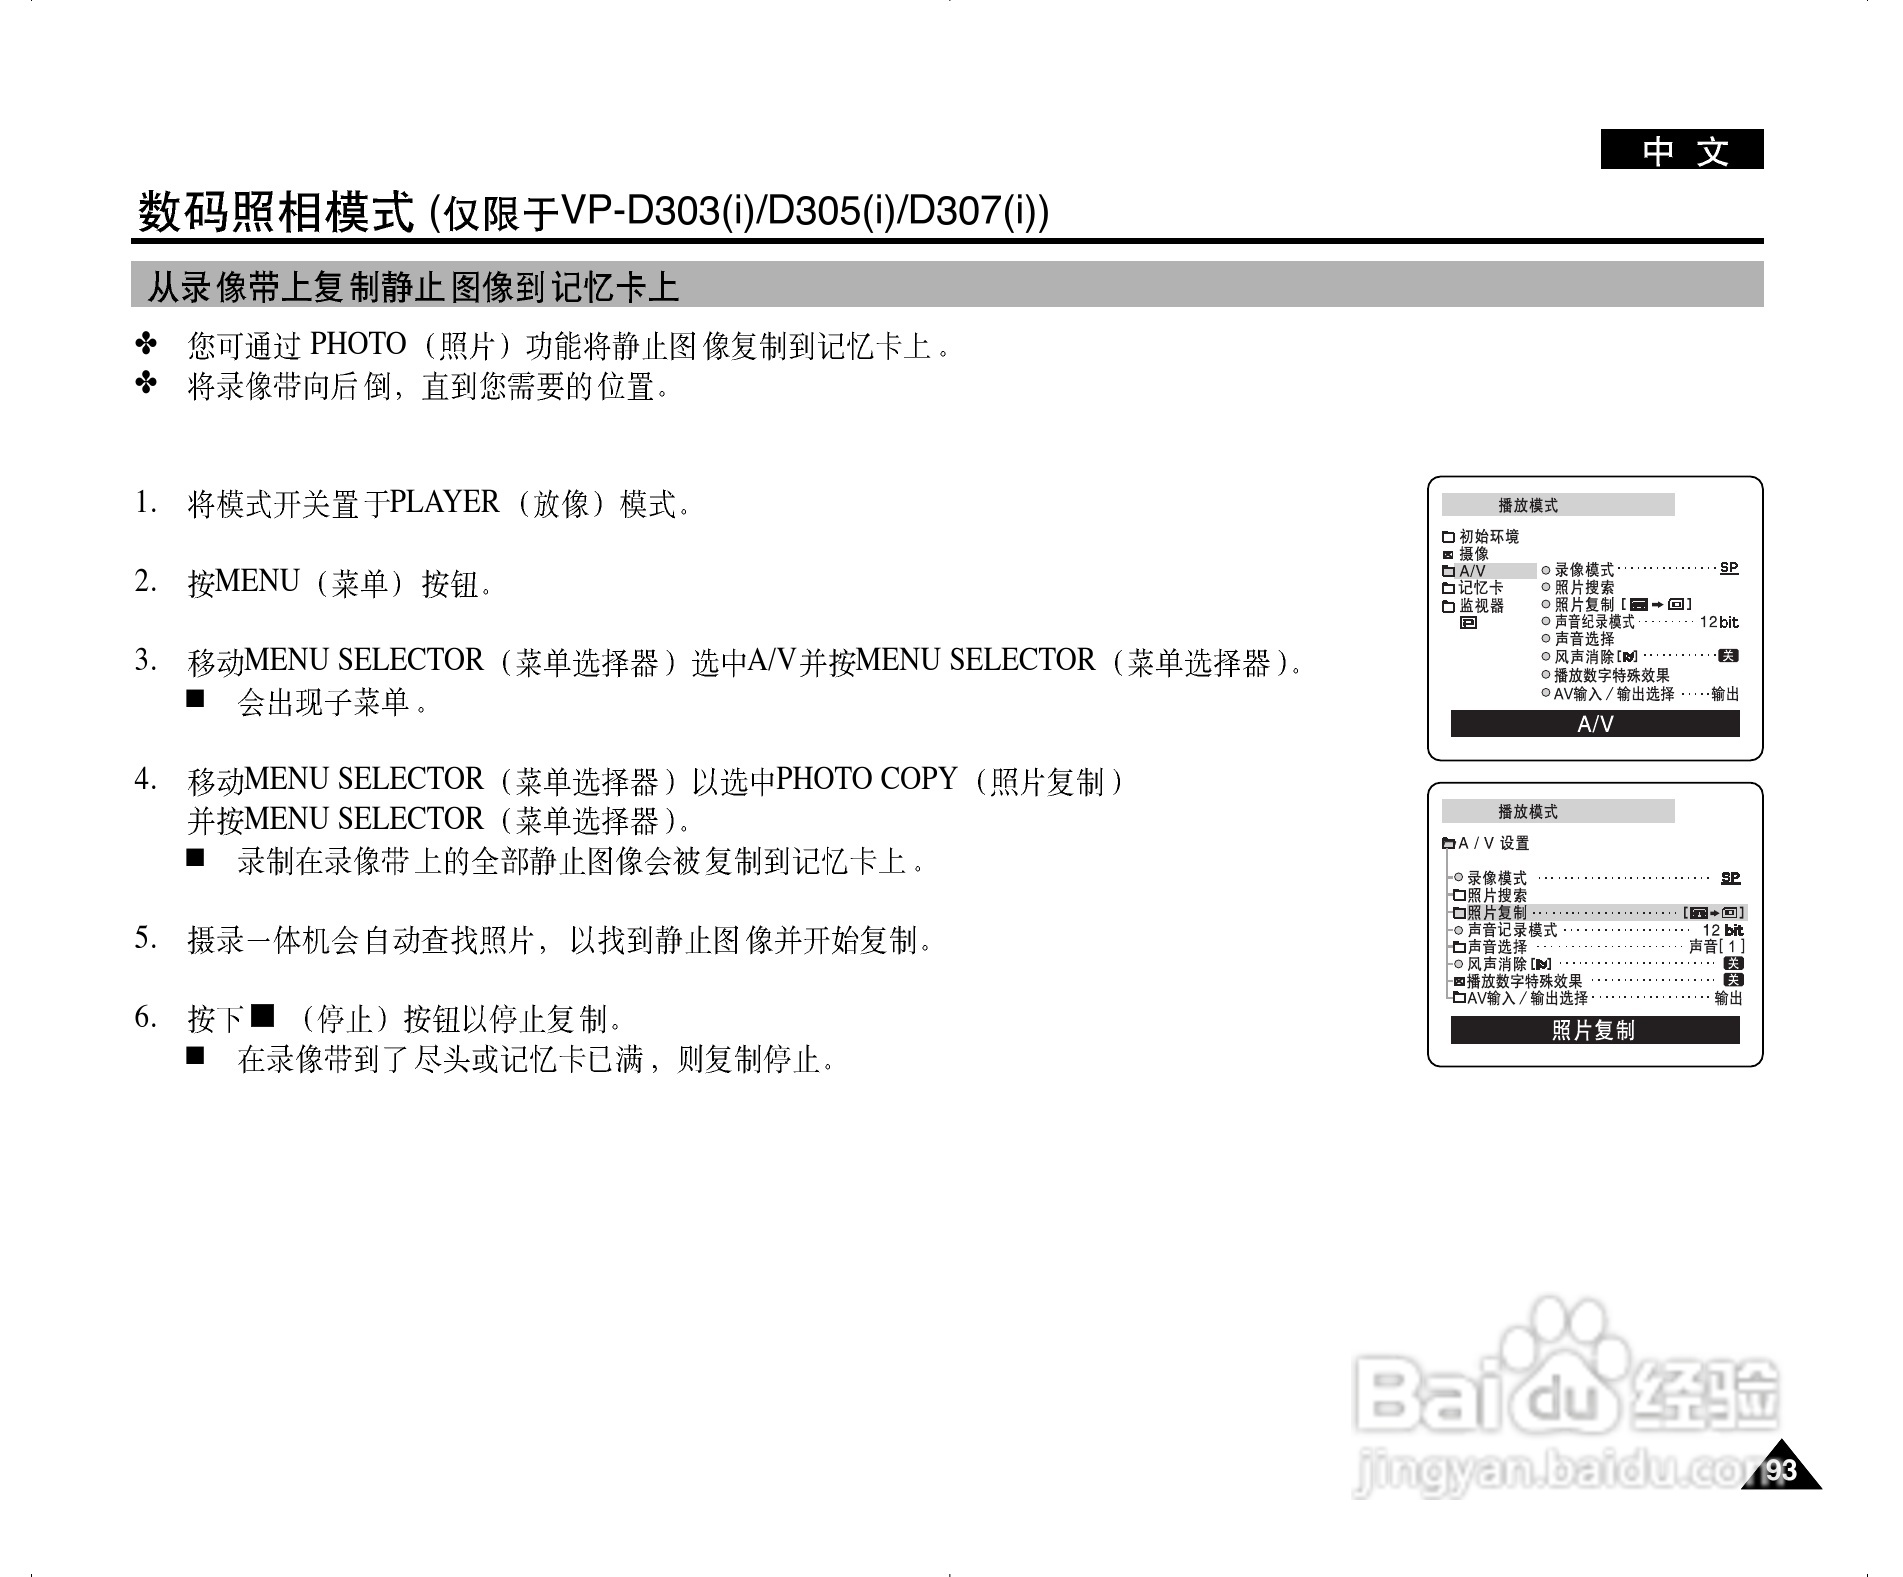Viewport: 1903px width, 1577px height.
Task: Select 声音选择 bullet in A/V category screen
Action: [1546, 638]
